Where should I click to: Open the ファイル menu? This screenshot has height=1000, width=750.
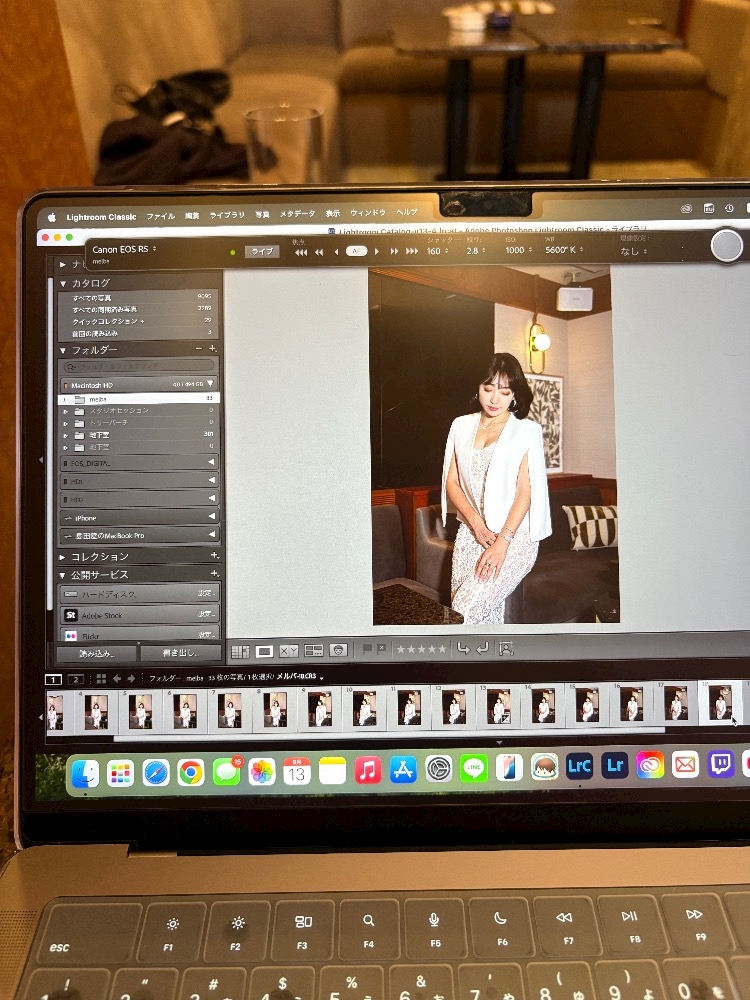160,216
